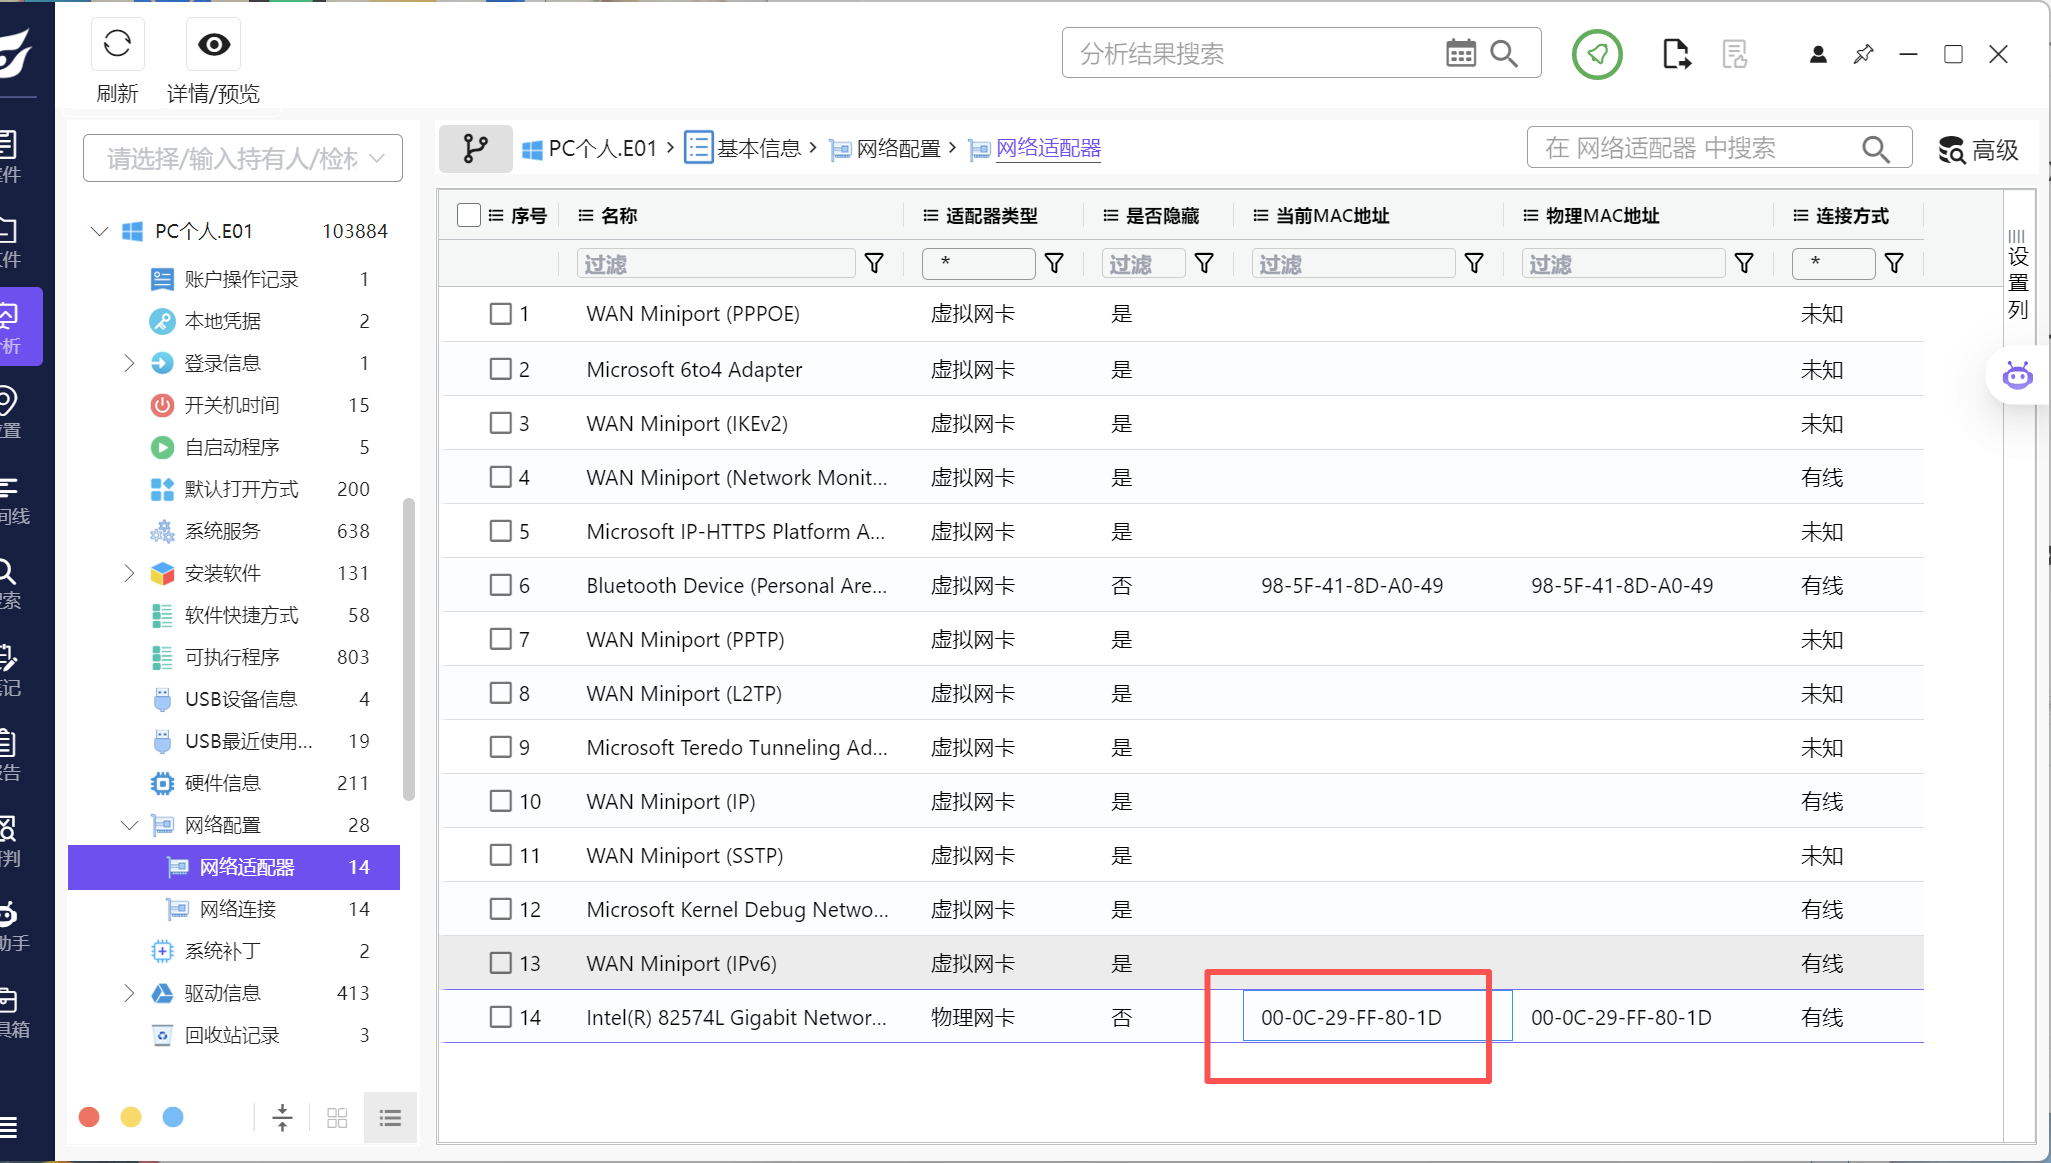The width and height of the screenshot is (2051, 1163).
Task: Select the blue color tag dot
Action: click(x=173, y=1117)
